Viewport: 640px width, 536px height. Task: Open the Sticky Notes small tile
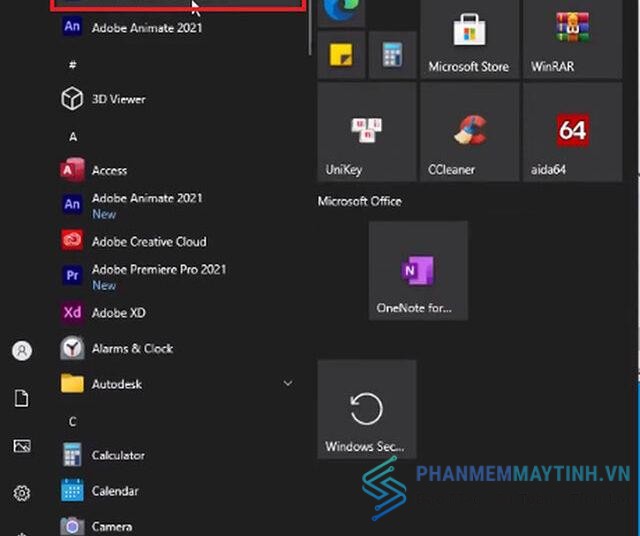(341, 55)
